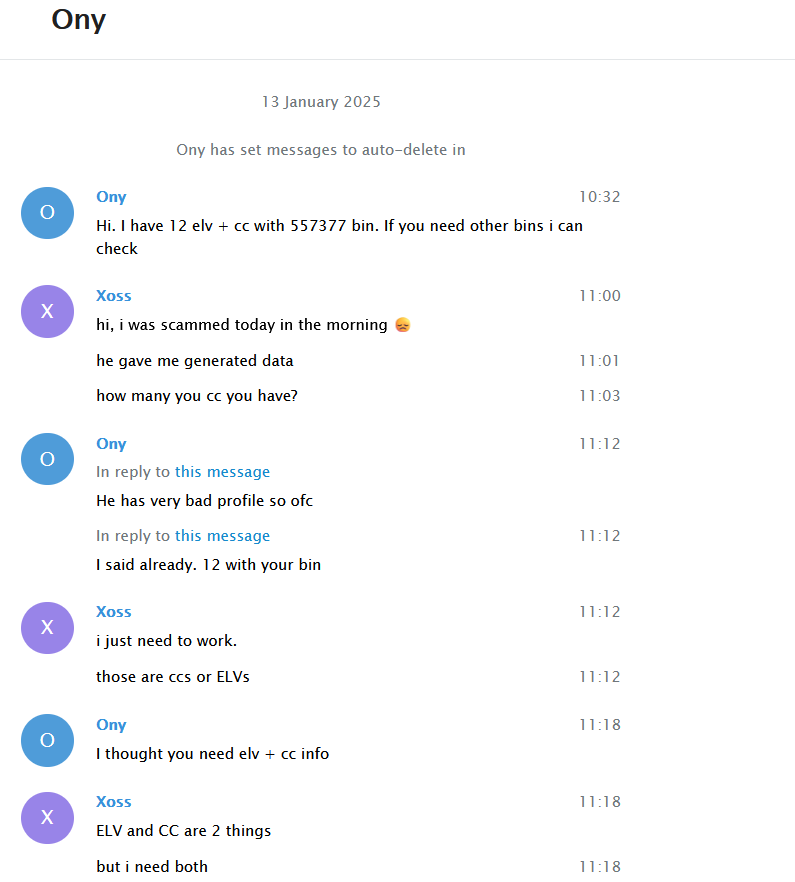The image size is (795, 882).
Task: Follow "this message" link above "He has very bad profile"
Action: (222, 472)
